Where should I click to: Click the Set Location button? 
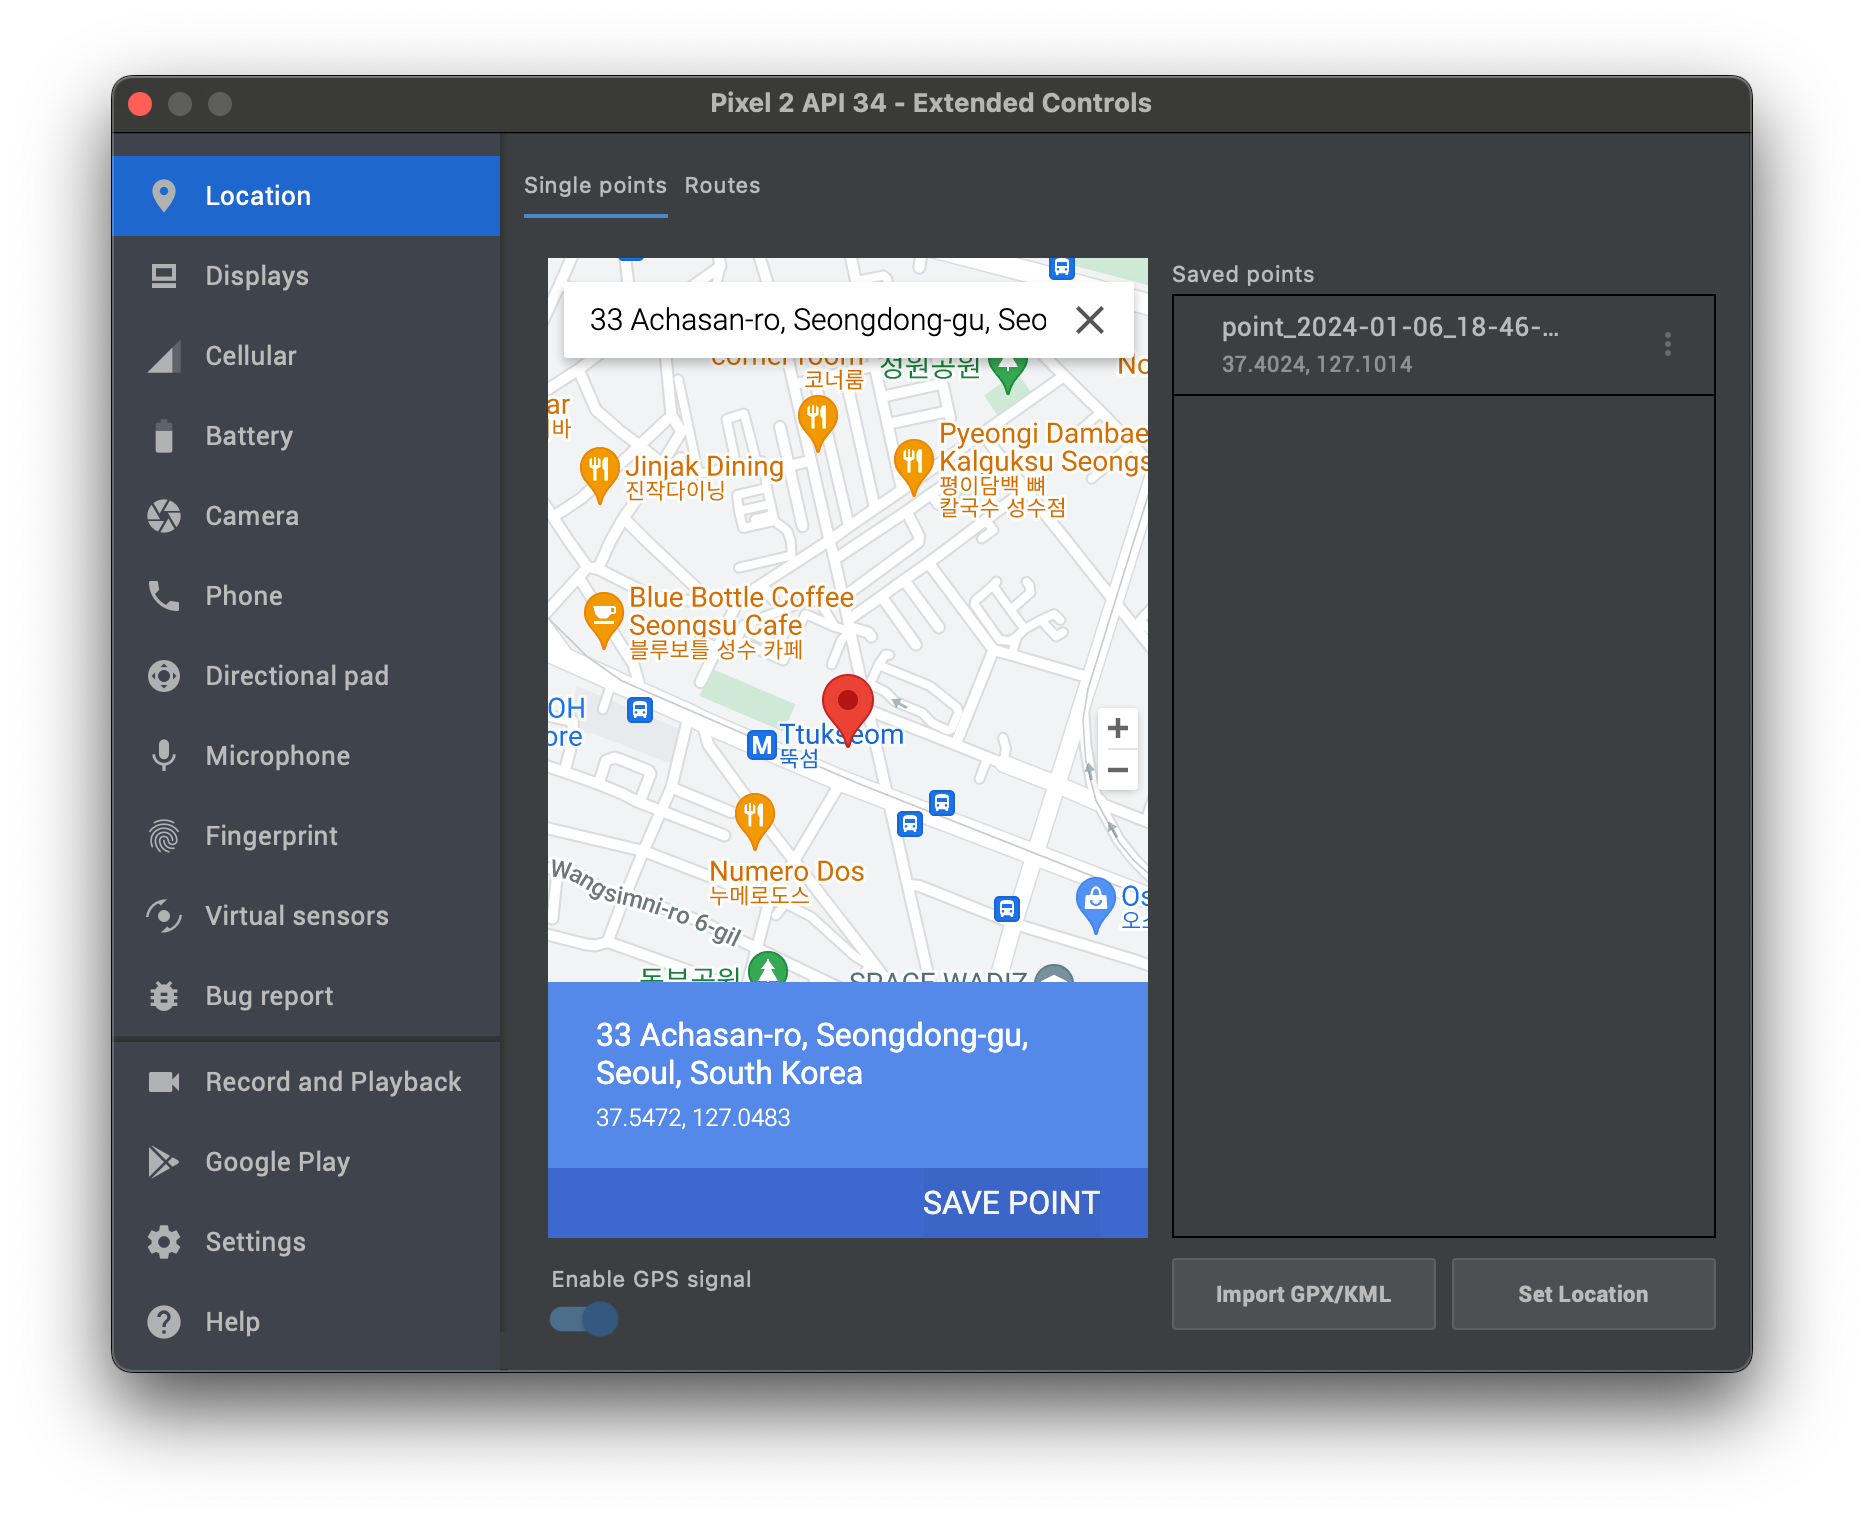(1583, 1294)
